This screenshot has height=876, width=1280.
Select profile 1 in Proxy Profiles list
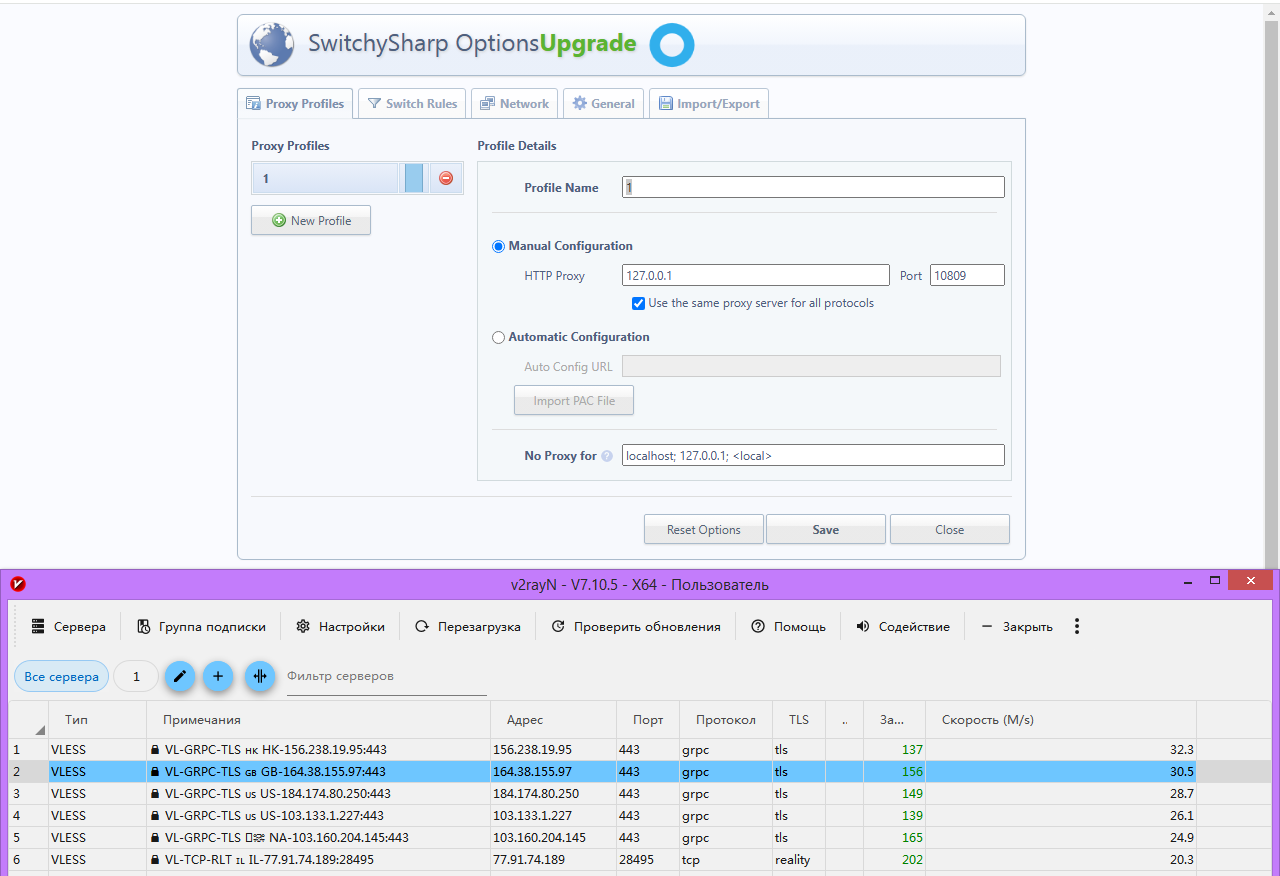point(325,179)
